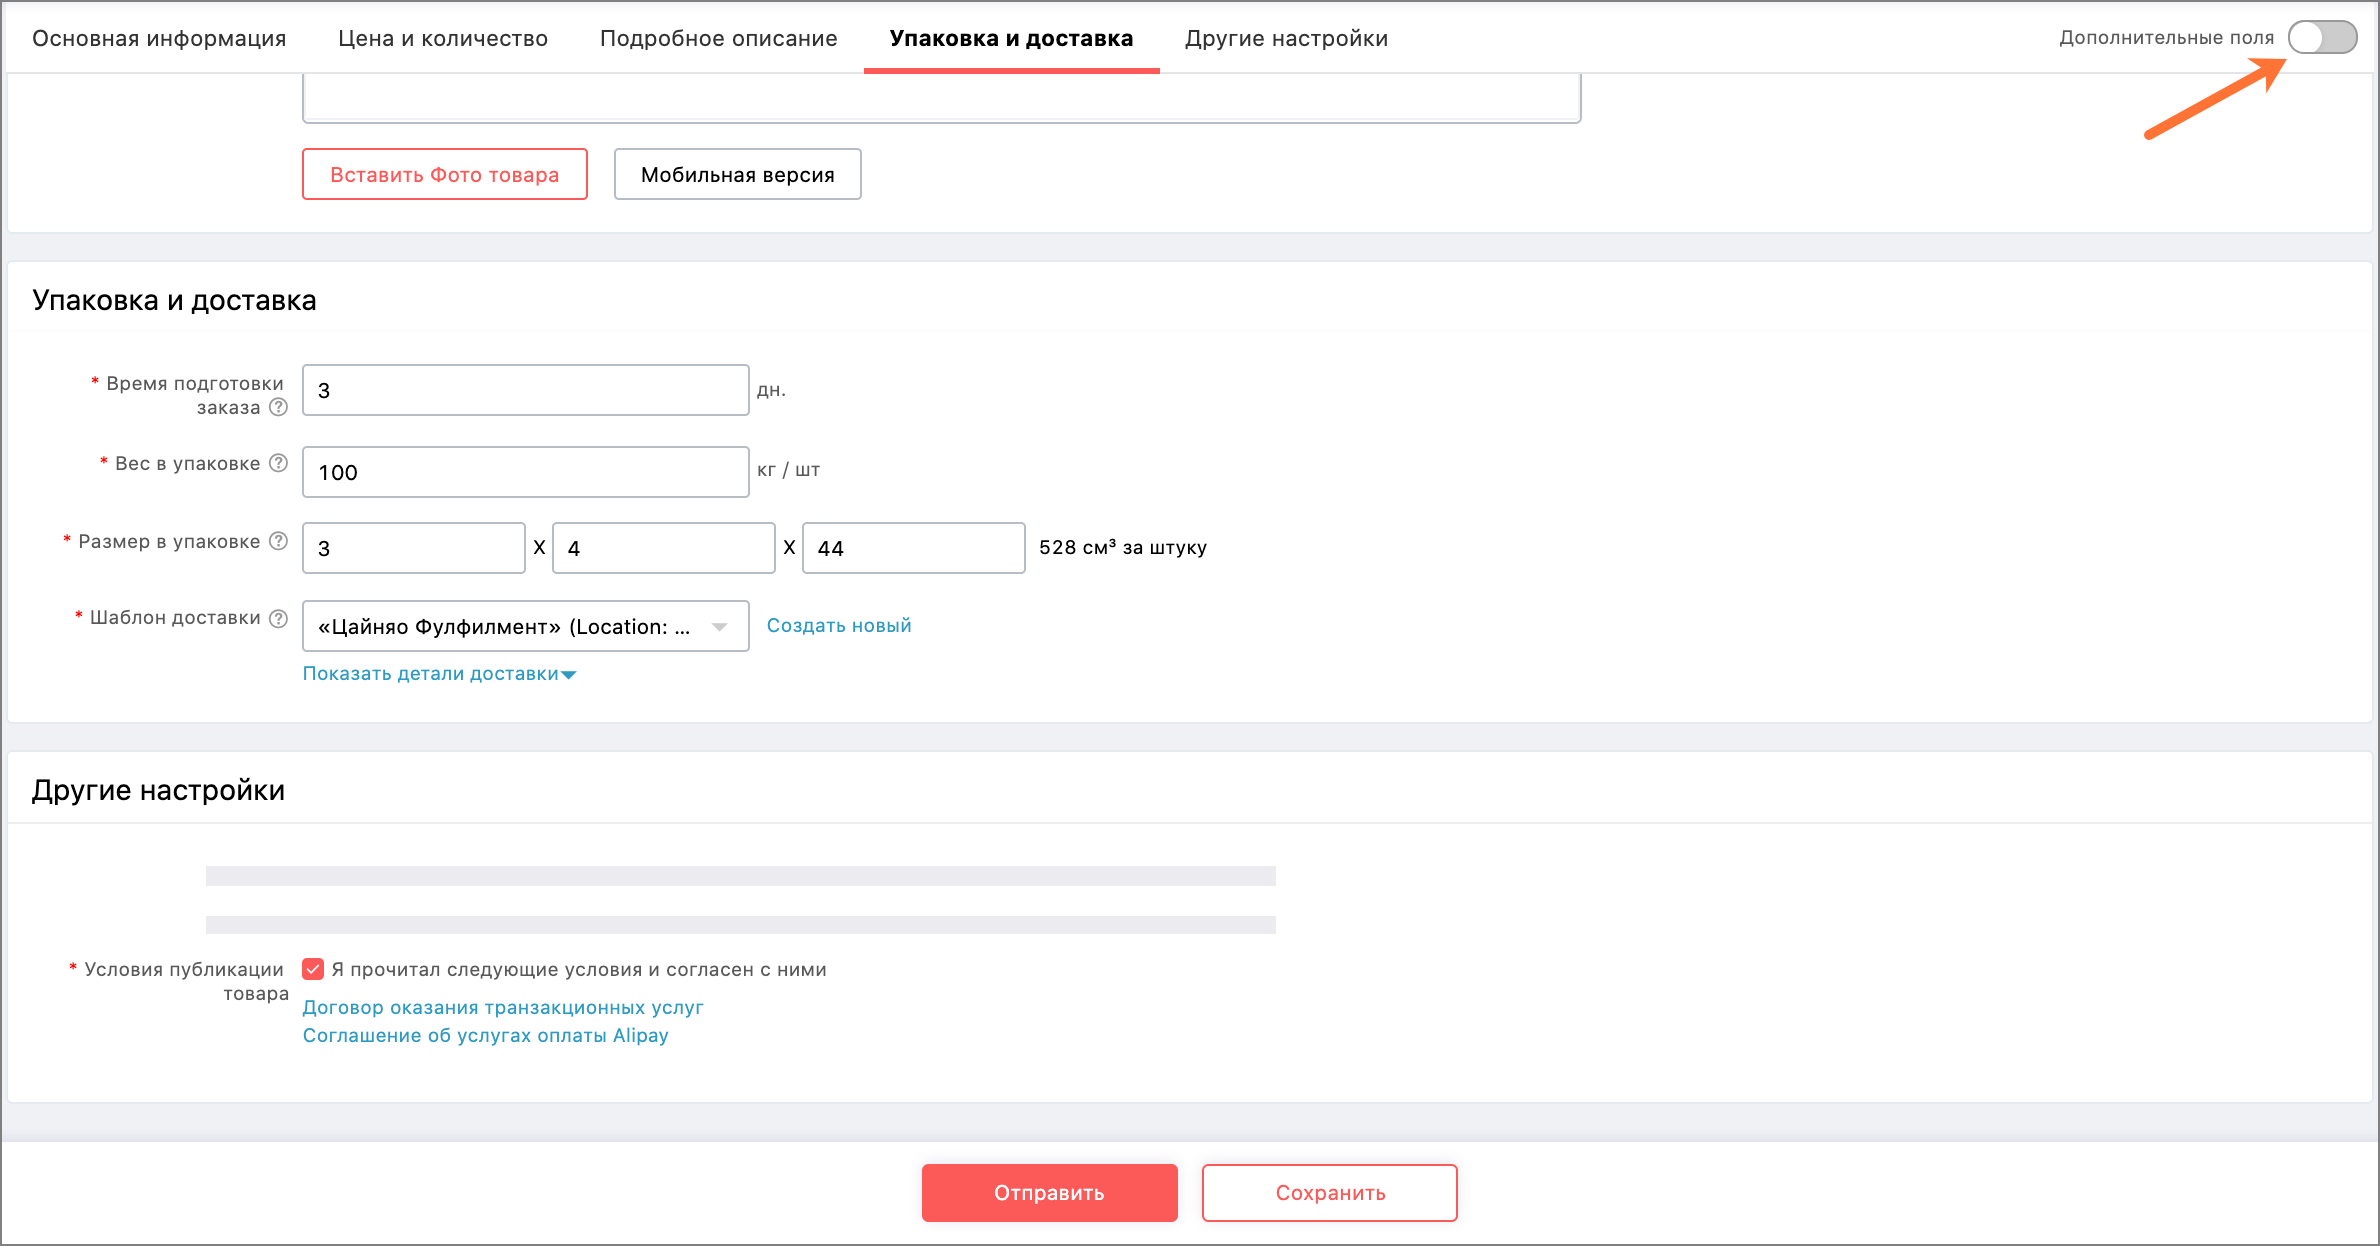The image size is (2380, 1246).
Task: Open the Создать новый link
Action: coord(839,625)
